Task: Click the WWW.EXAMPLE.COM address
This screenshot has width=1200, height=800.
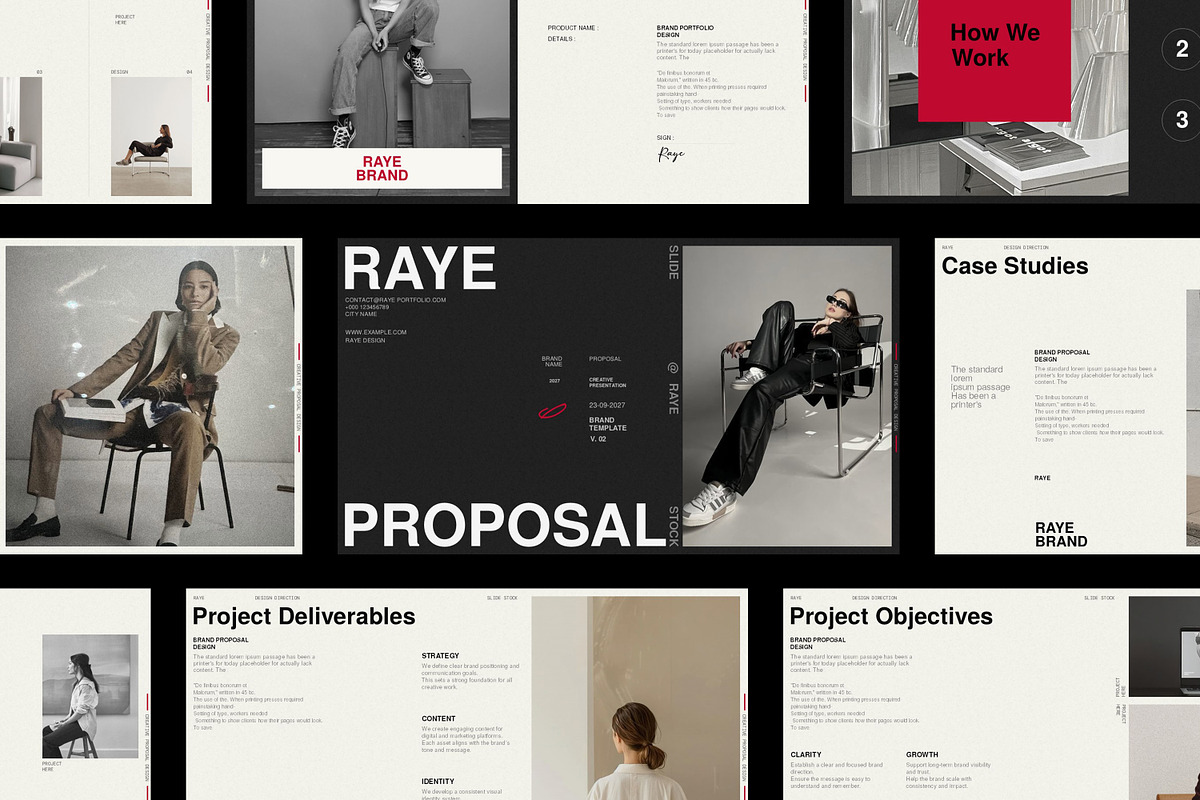Action: (x=376, y=332)
